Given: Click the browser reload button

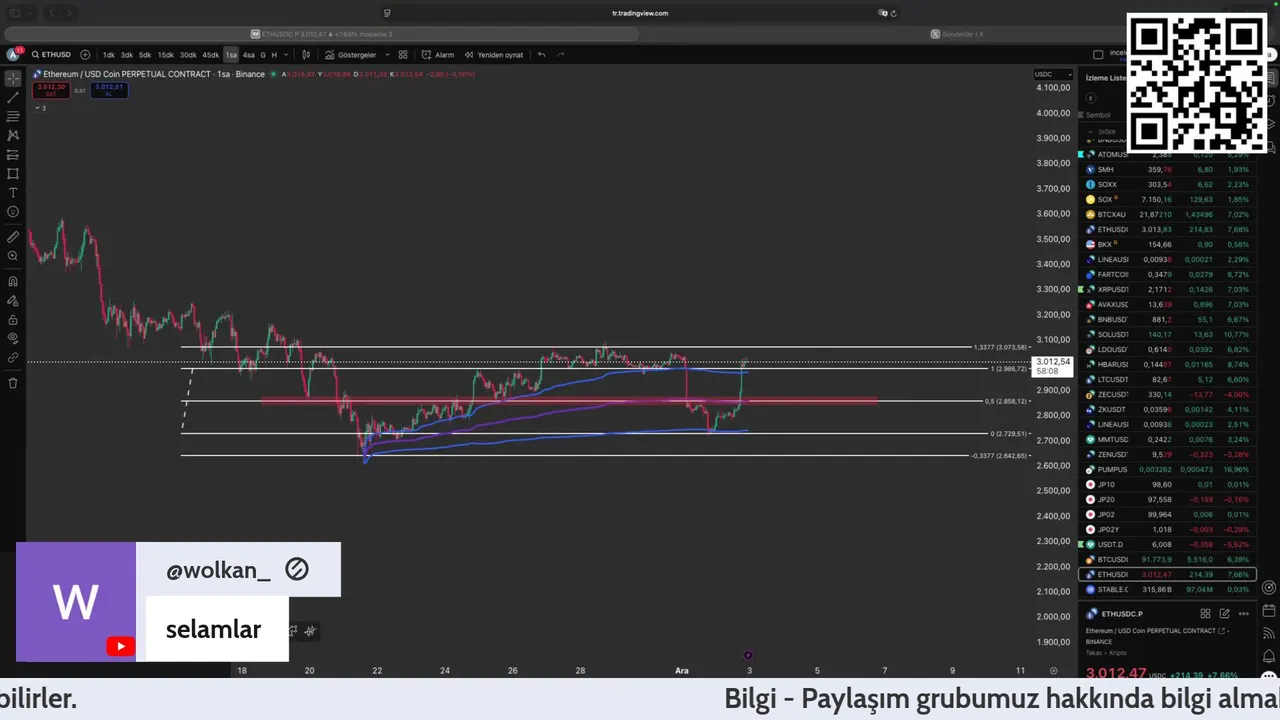Looking at the screenshot, I should [x=893, y=13].
